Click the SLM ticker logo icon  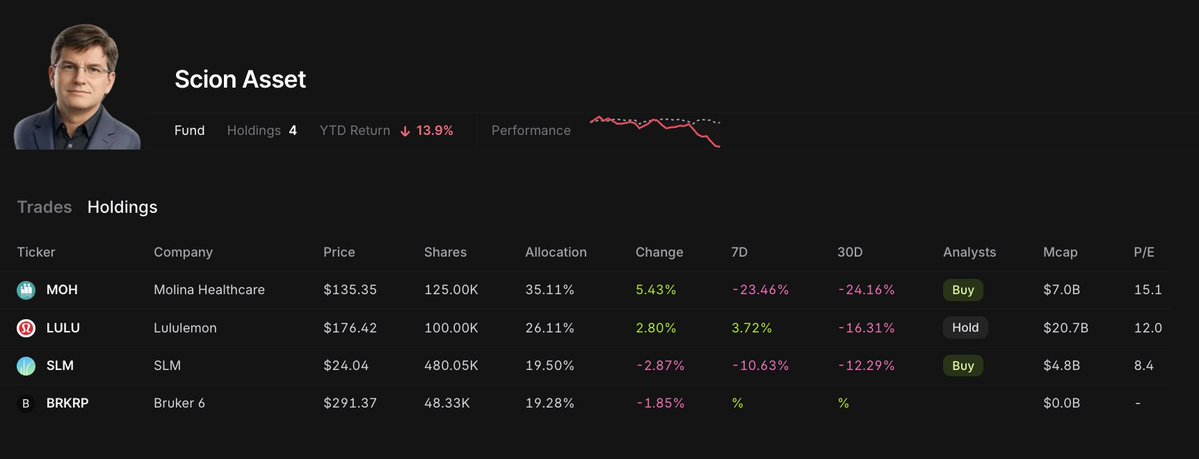pos(26,366)
